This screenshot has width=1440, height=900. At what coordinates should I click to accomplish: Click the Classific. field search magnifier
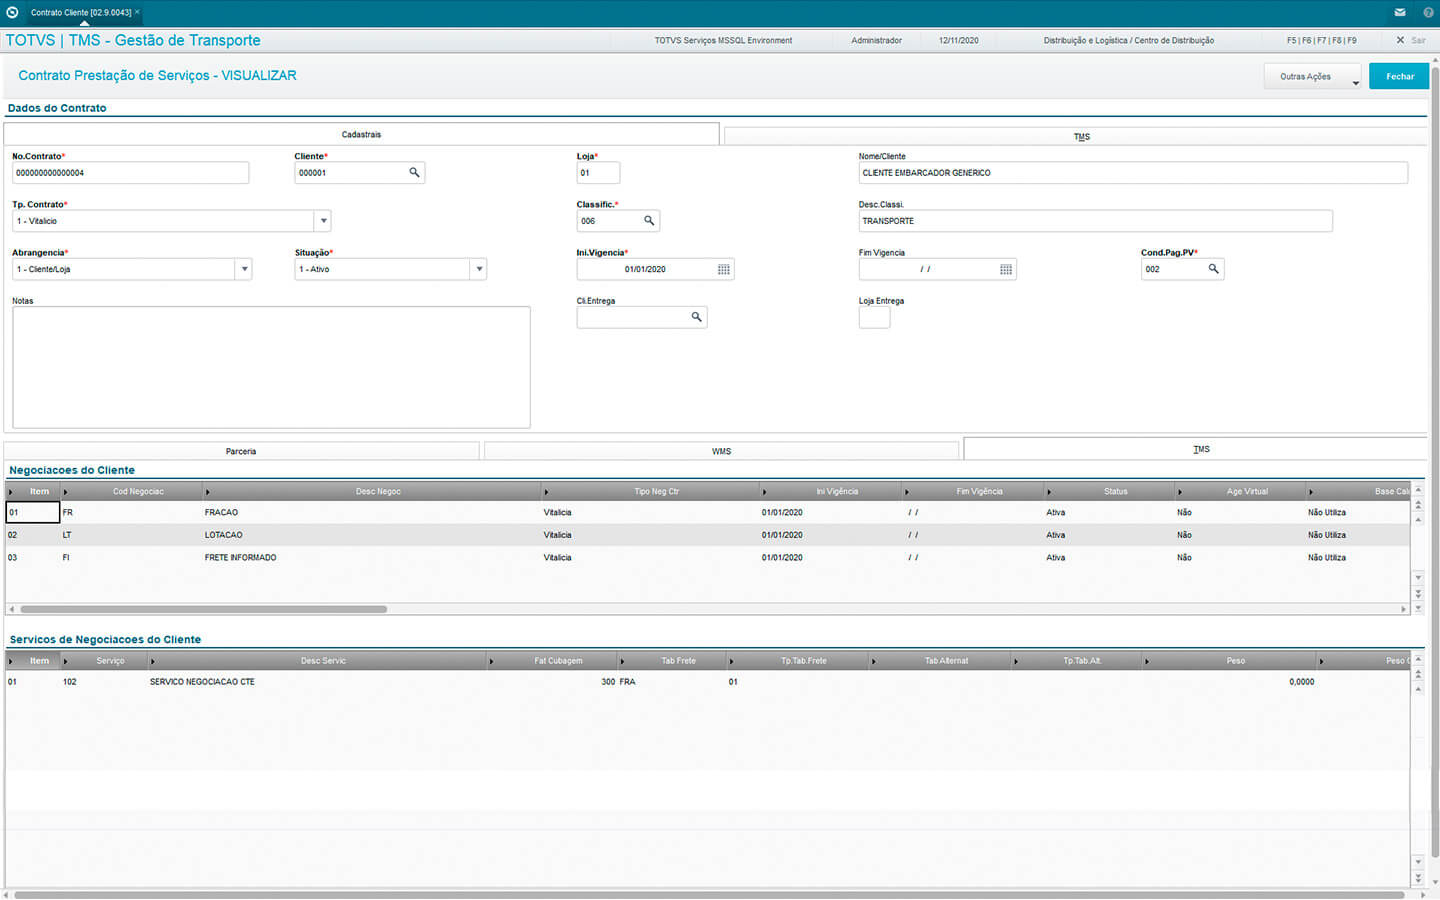(x=649, y=220)
